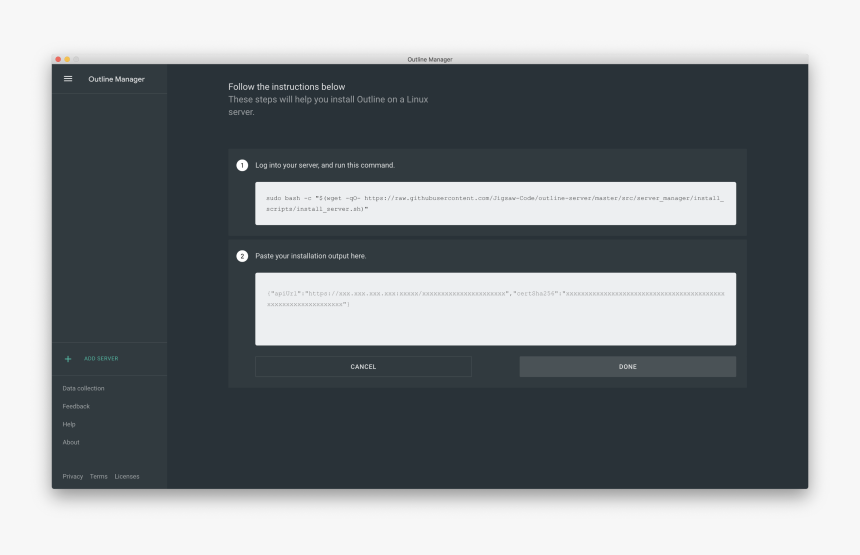Select the ADD SERVER label

(x=101, y=359)
